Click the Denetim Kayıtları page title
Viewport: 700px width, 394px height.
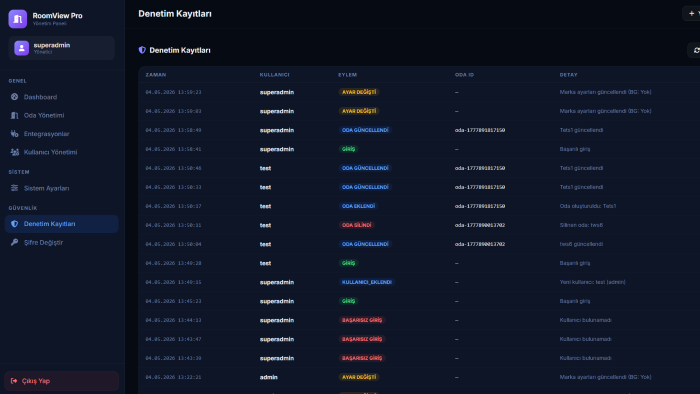point(175,14)
